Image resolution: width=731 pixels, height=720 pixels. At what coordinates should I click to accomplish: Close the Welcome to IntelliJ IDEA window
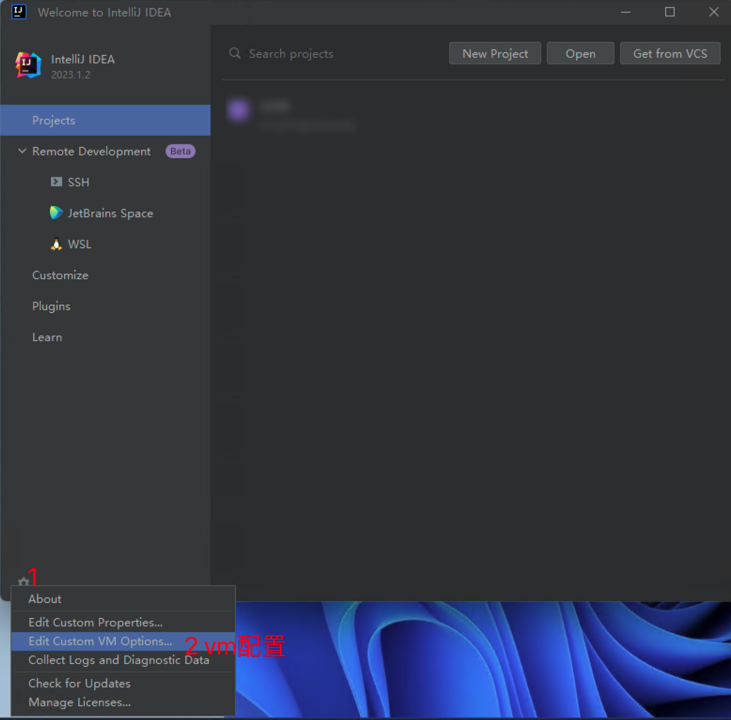pyautogui.click(x=713, y=12)
